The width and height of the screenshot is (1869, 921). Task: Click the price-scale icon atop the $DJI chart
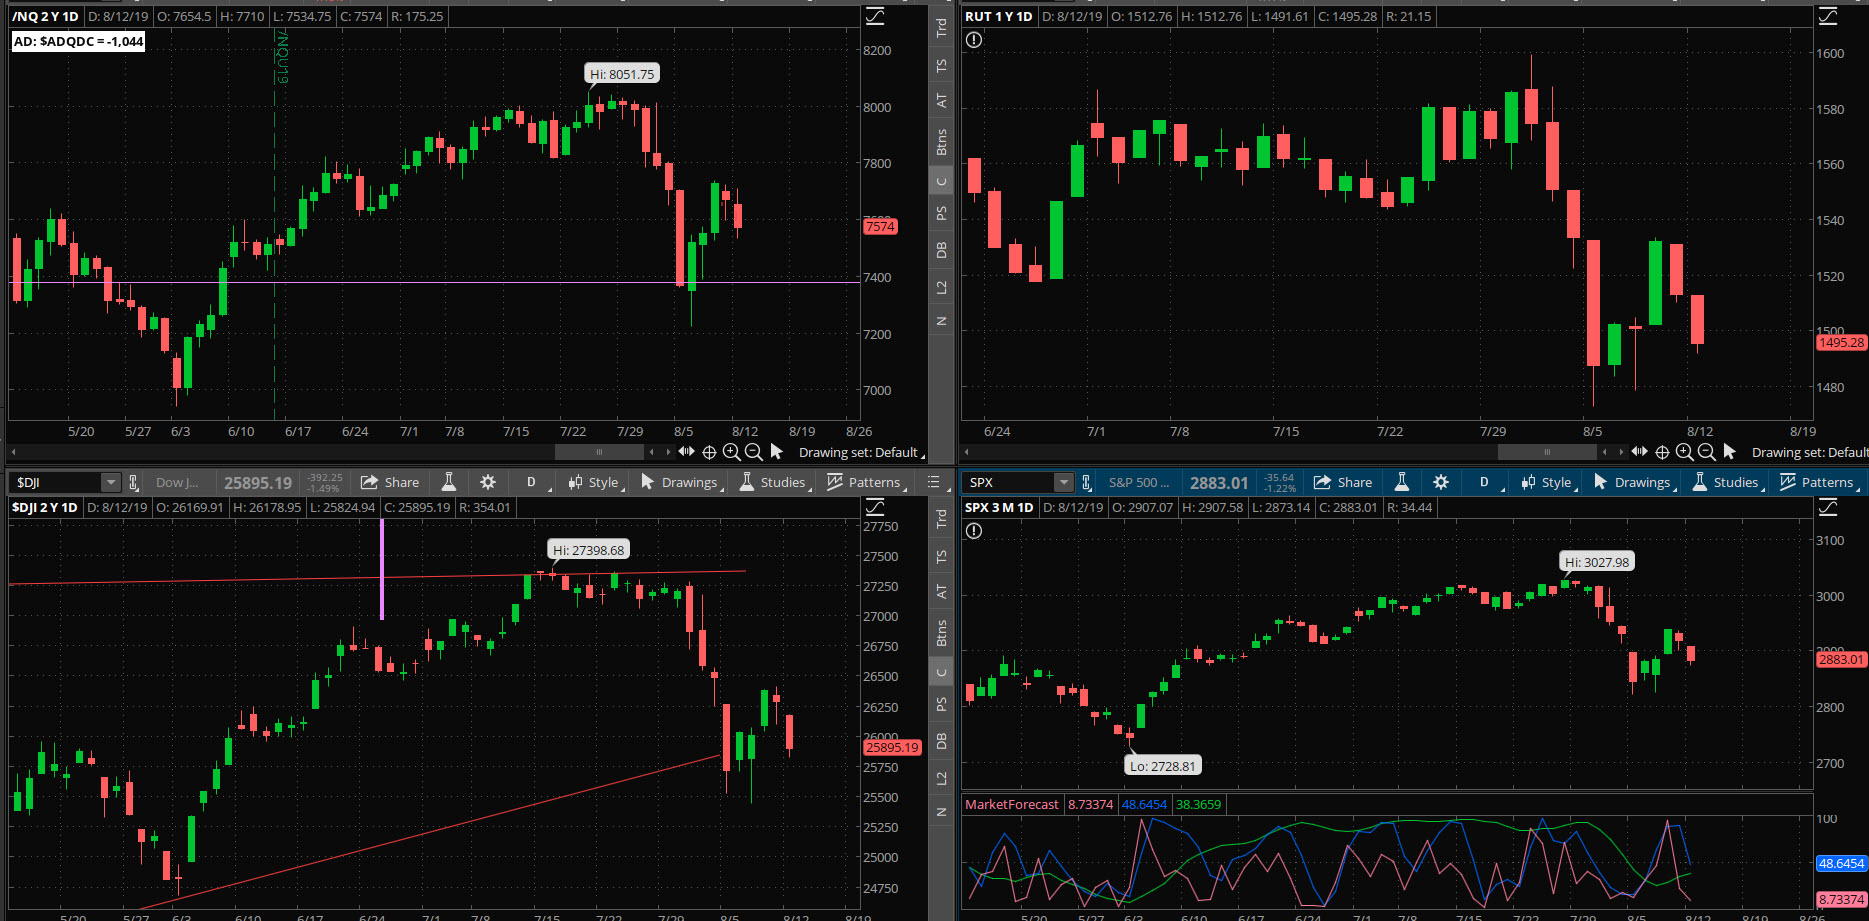(875, 507)
